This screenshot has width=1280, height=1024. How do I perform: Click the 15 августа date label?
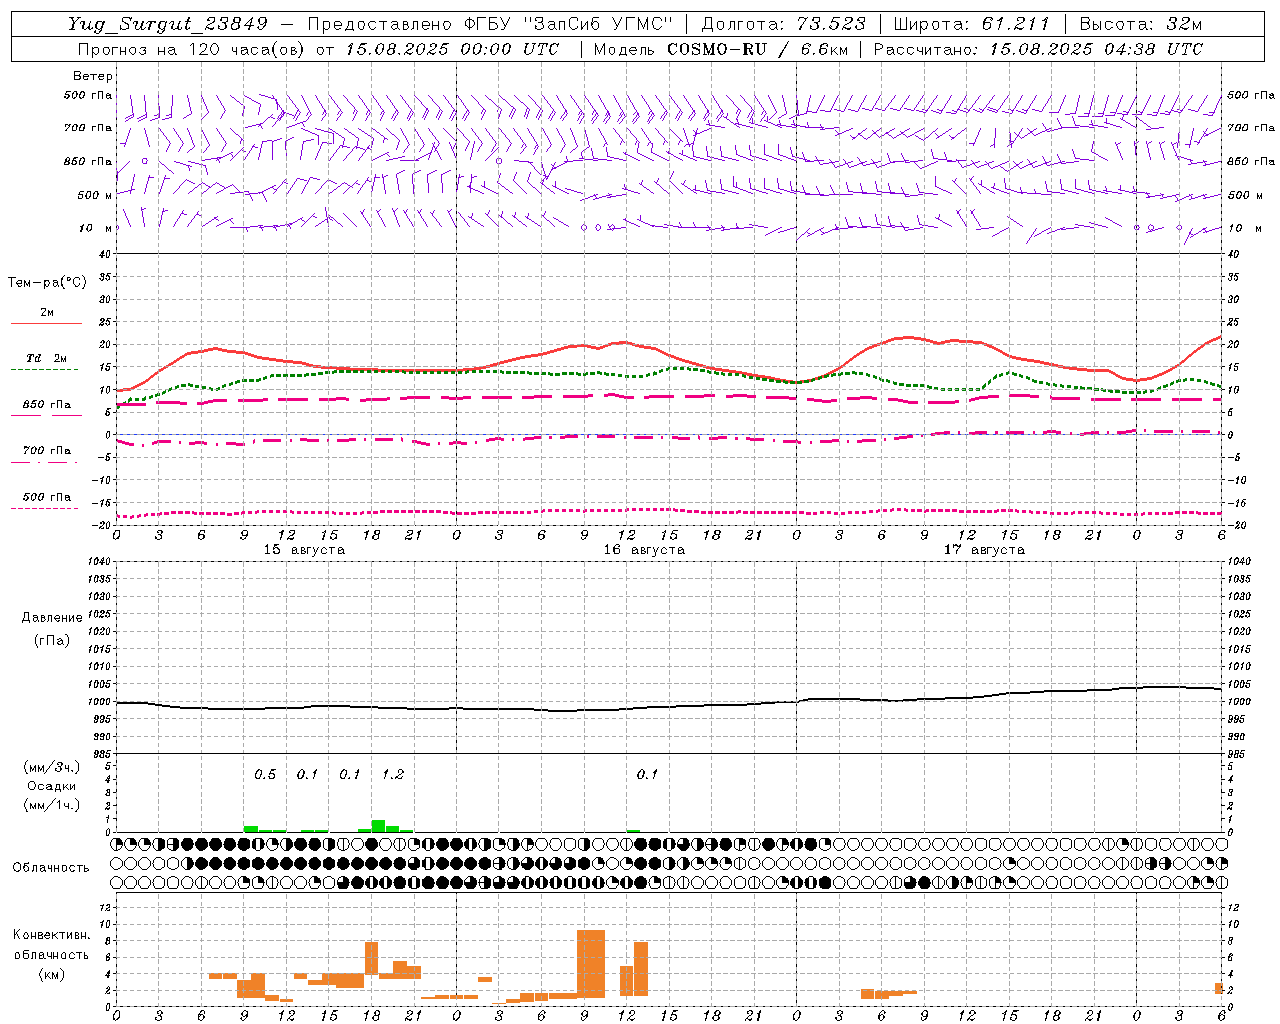click(304, 550)
